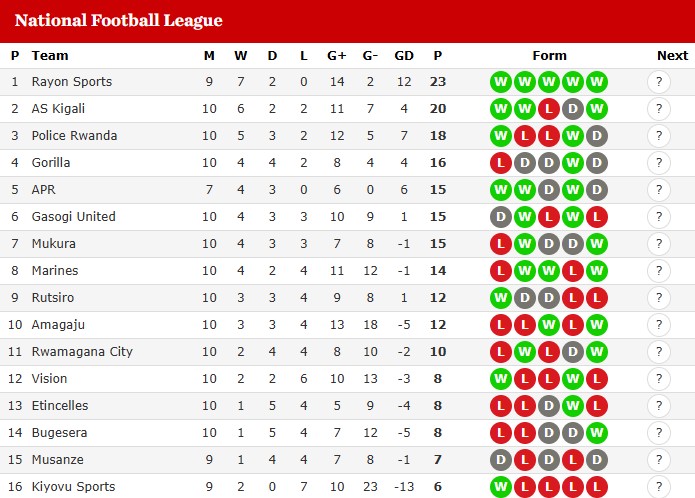695x498 pixels.
Task: Click Etincelles' green W form badge
Action: point(573,406)
